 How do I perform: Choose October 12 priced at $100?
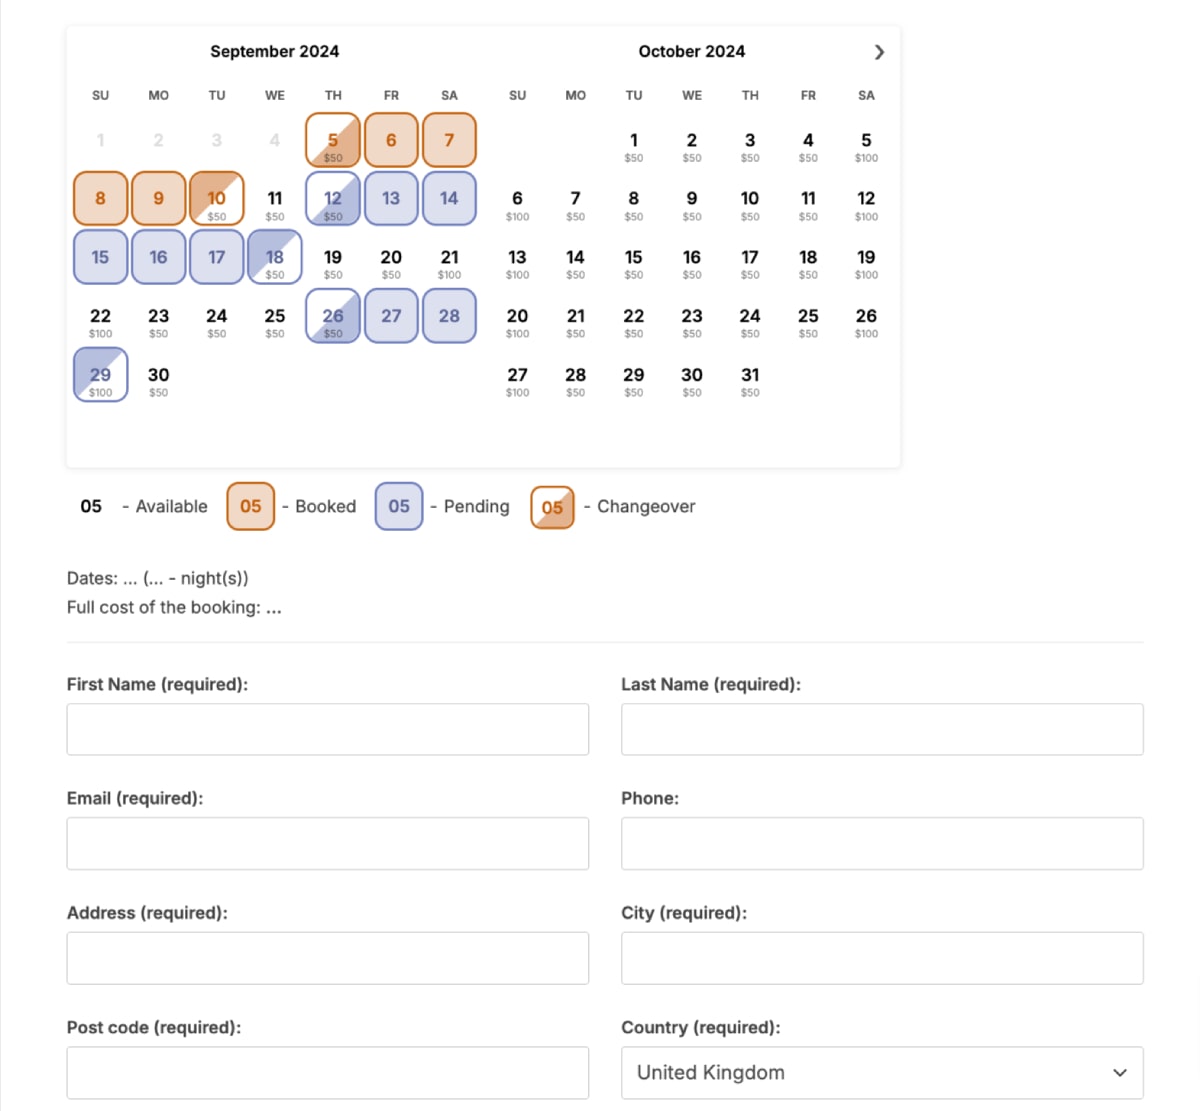pyautogui.click(x=866, y=204)
